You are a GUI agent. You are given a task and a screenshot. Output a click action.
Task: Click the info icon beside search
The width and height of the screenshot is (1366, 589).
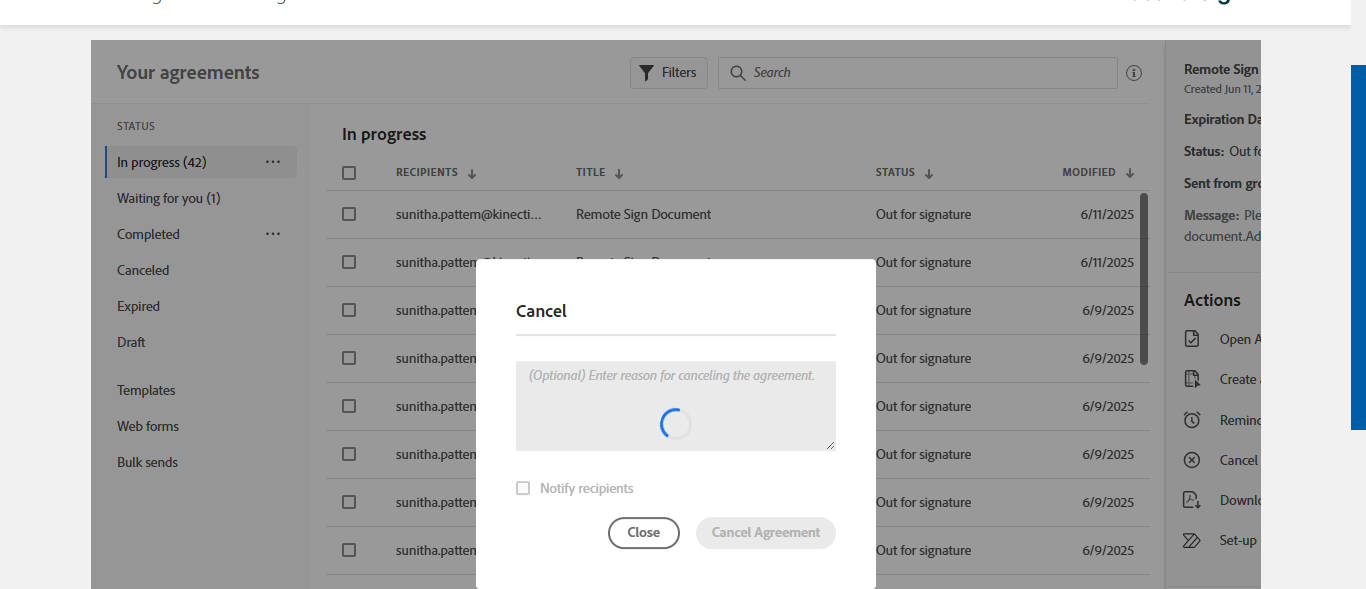coord(1133,73)
